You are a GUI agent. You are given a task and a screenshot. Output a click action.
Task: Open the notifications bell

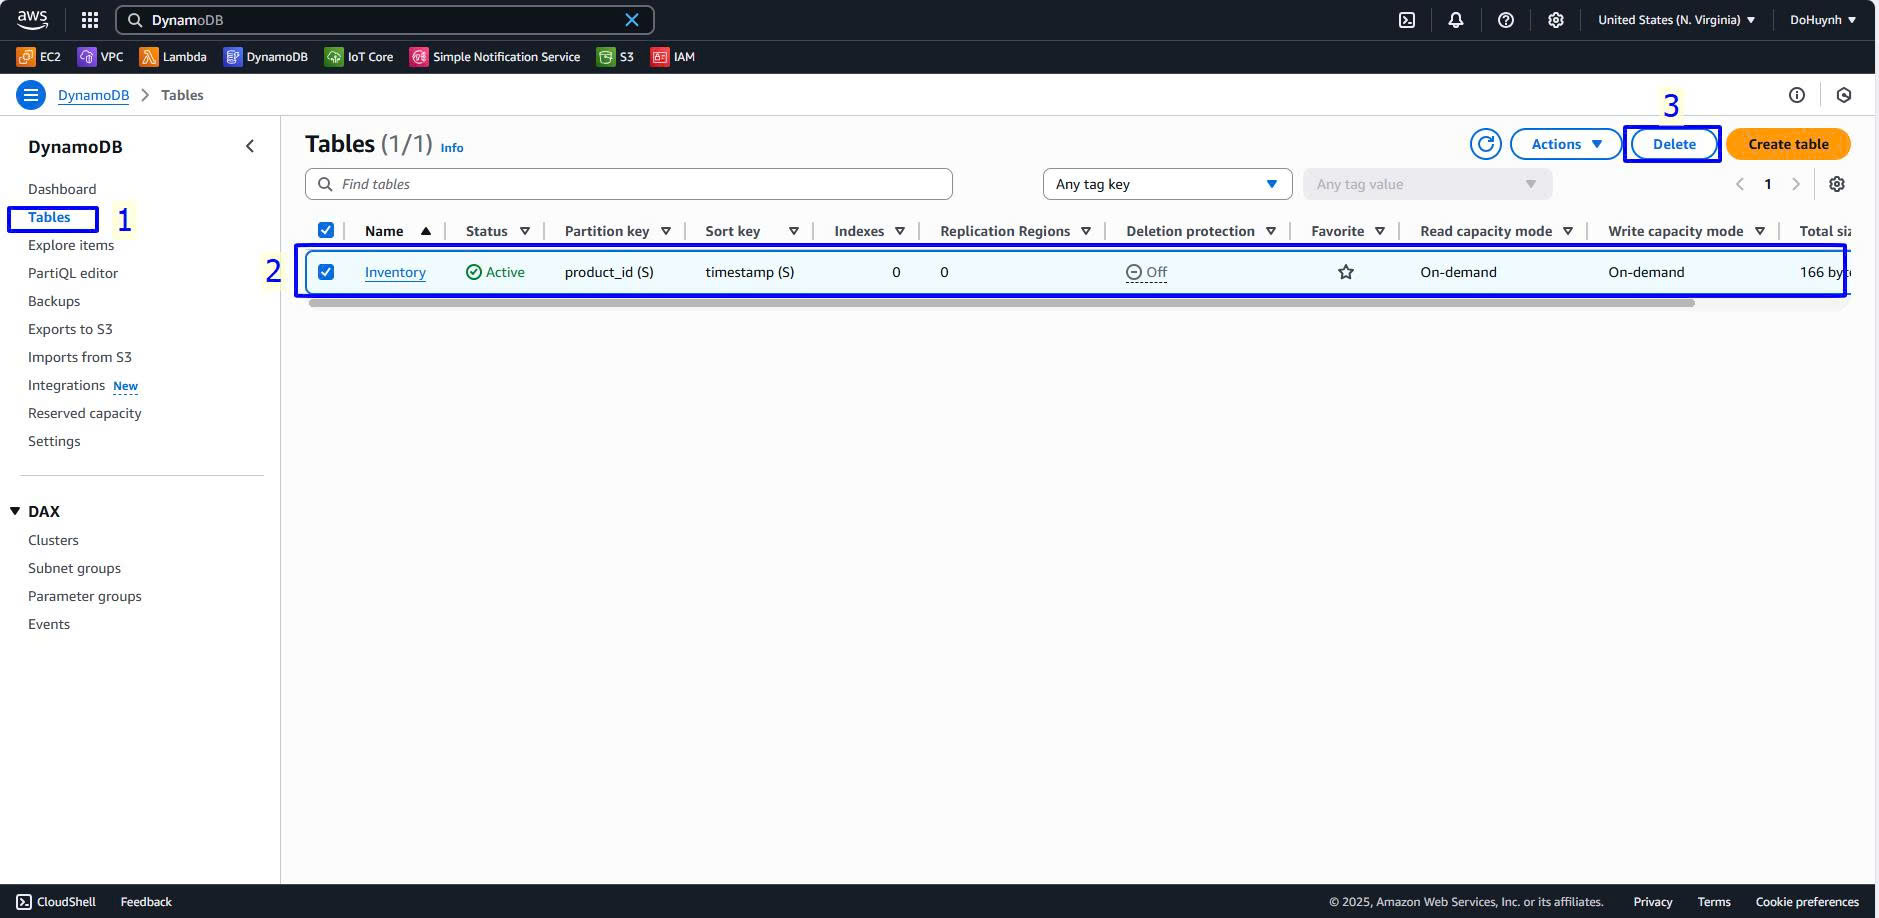(1455, 20)
